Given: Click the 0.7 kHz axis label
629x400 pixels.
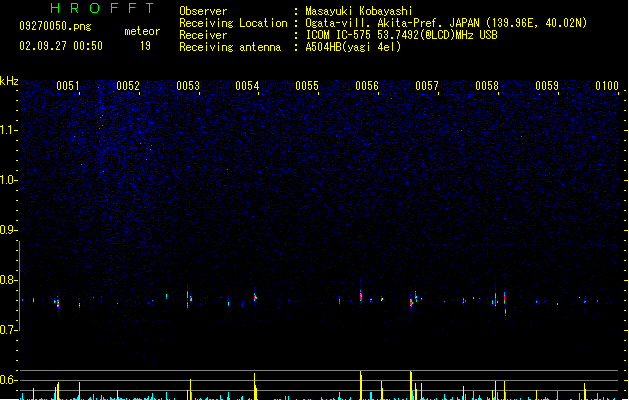Looking at the screenshot, I should tap(9, 330).
